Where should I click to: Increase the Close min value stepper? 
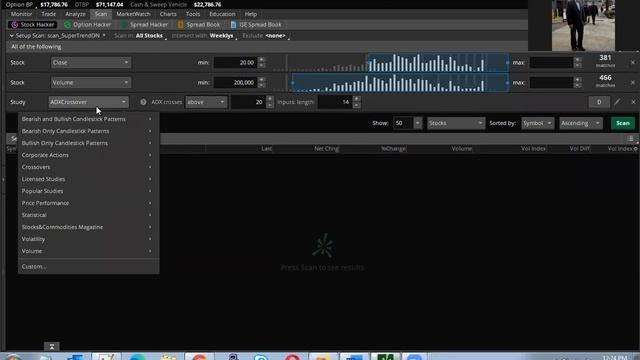click(x=262, y=60)
